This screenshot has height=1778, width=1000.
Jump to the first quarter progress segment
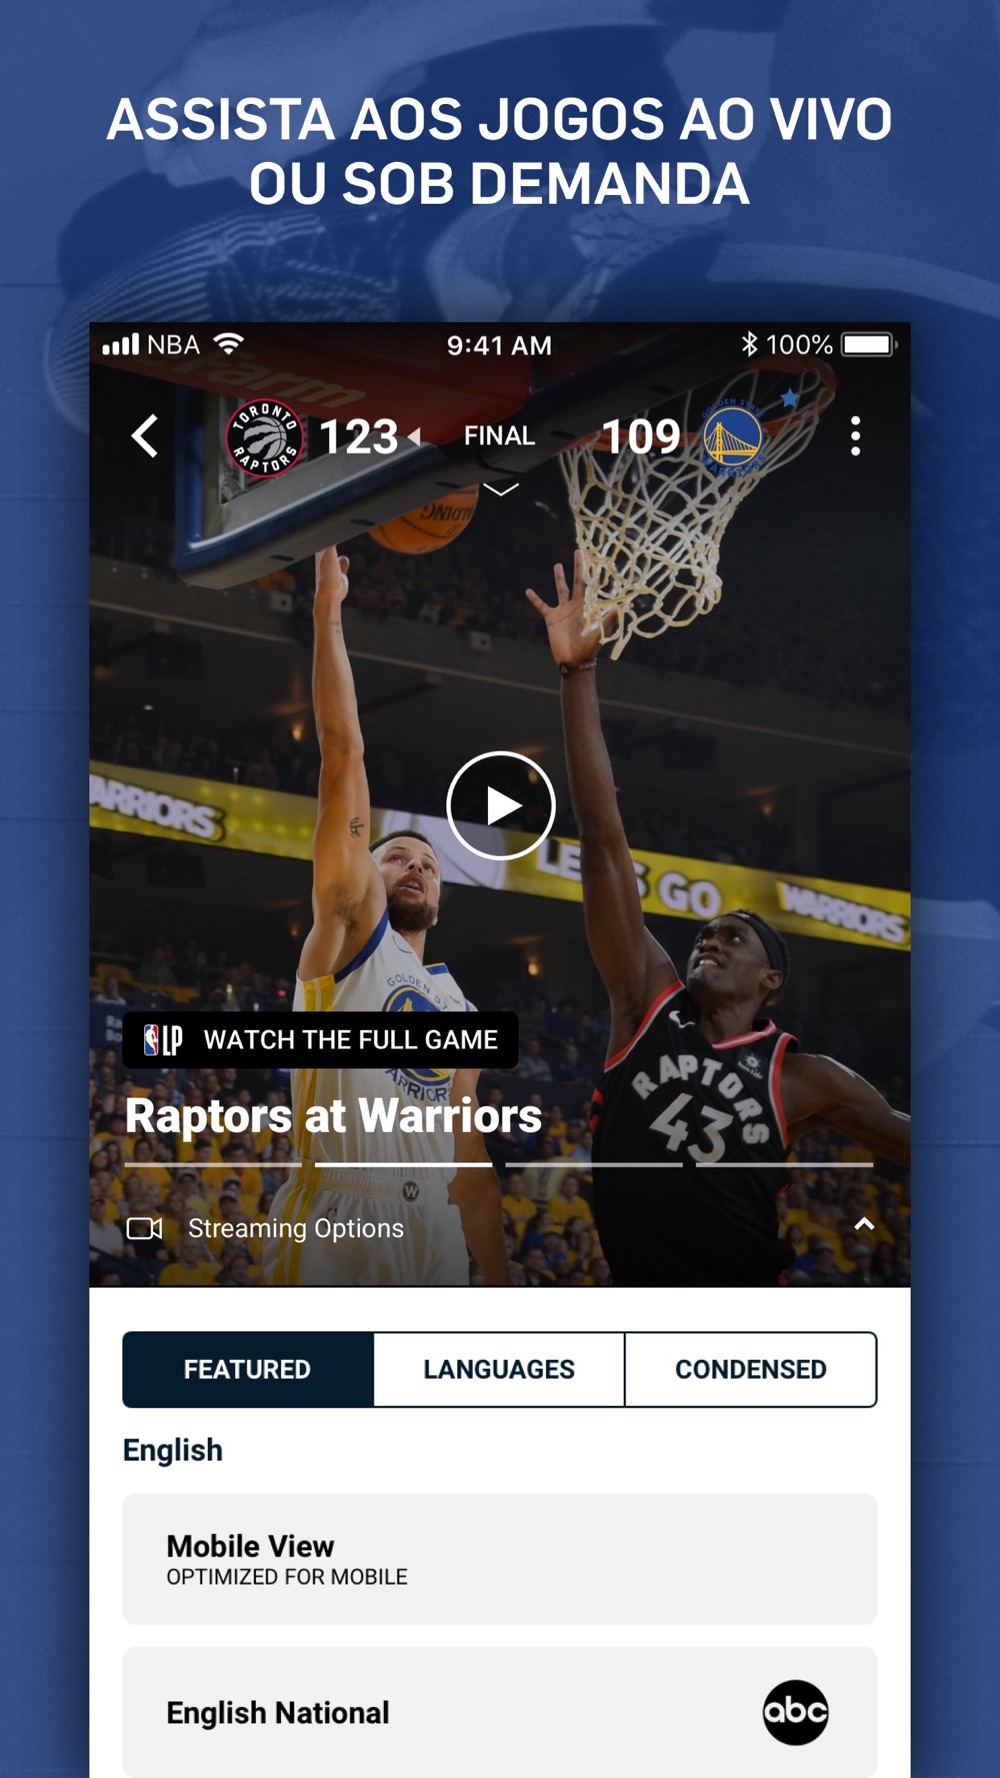(213, 1165)
